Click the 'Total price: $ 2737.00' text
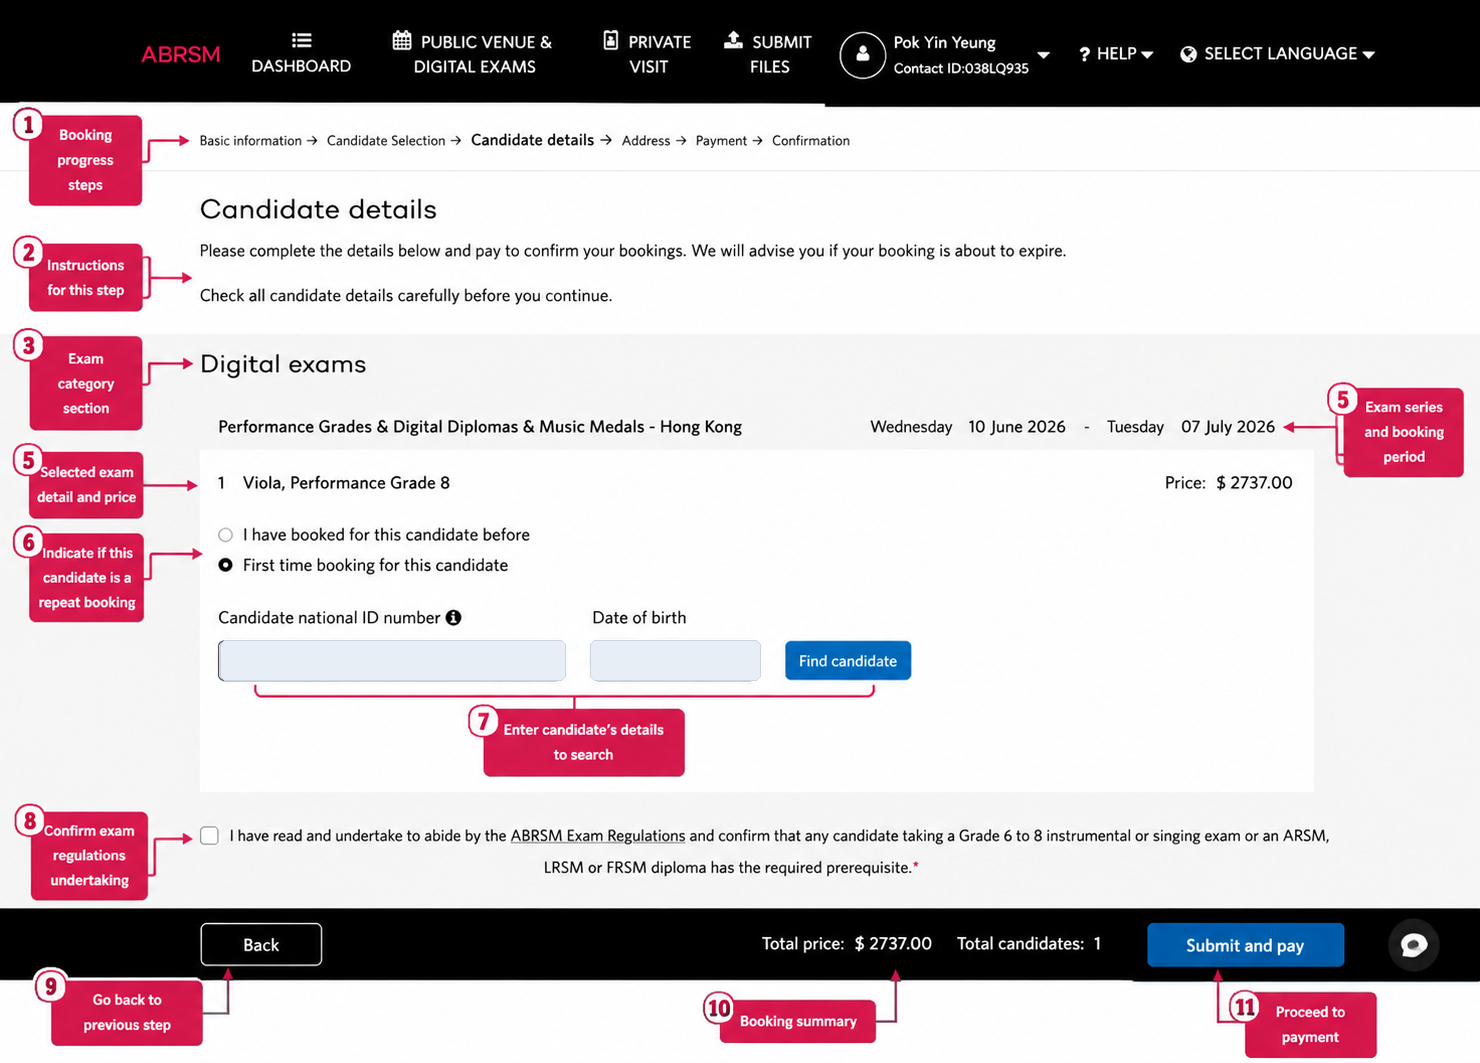The height and width of the screenshot is (1063, 1480). tap(846, 944)
